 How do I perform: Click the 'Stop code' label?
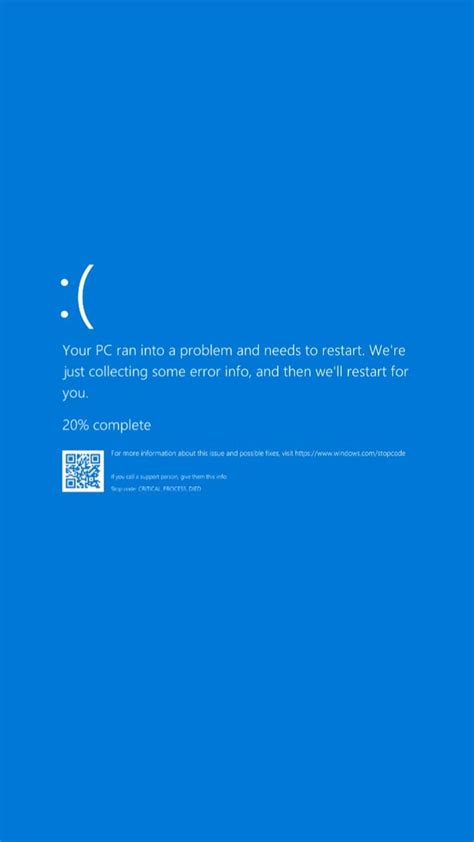click(x=123, y=489)
